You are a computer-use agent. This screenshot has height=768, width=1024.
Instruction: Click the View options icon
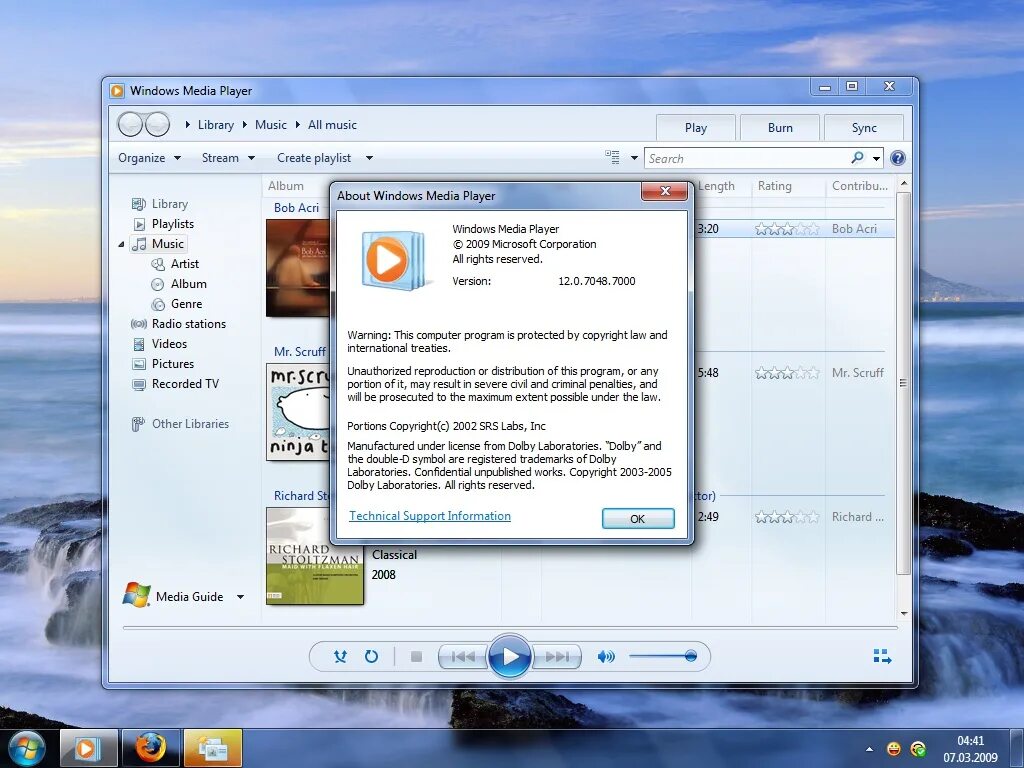[613, 157]
